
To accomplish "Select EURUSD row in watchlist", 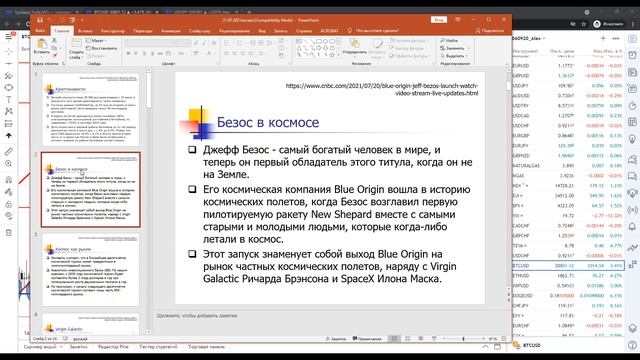I will (568, 65).
